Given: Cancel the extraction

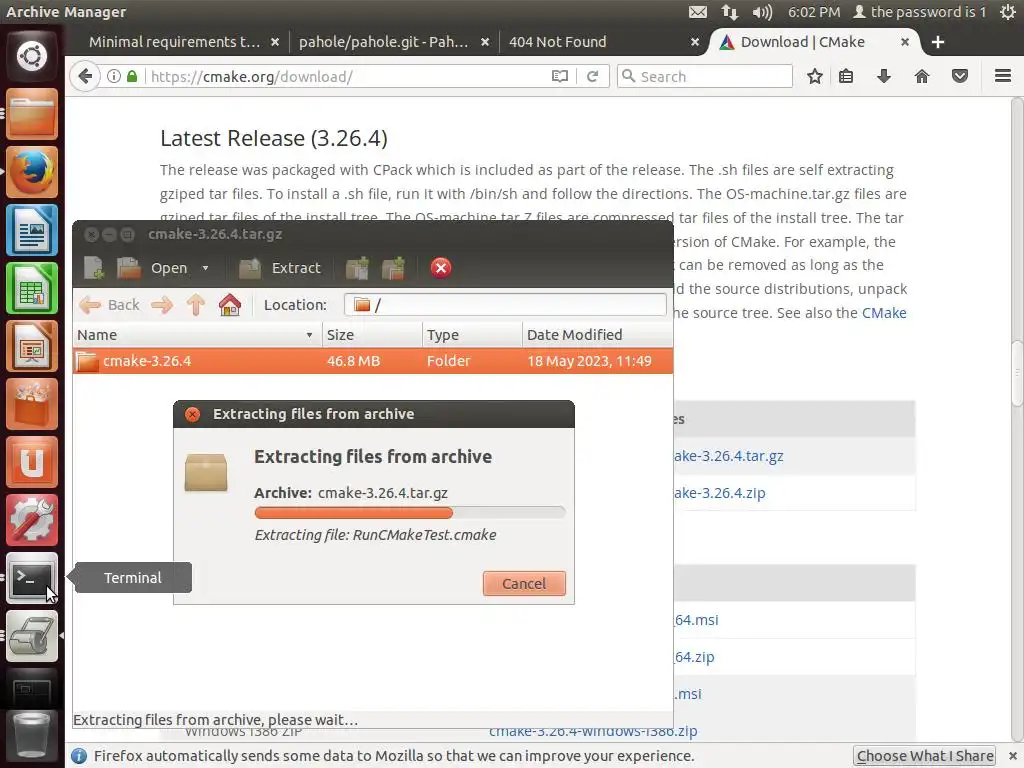Looking at the screenshot, I should click(x=524, y=584).
